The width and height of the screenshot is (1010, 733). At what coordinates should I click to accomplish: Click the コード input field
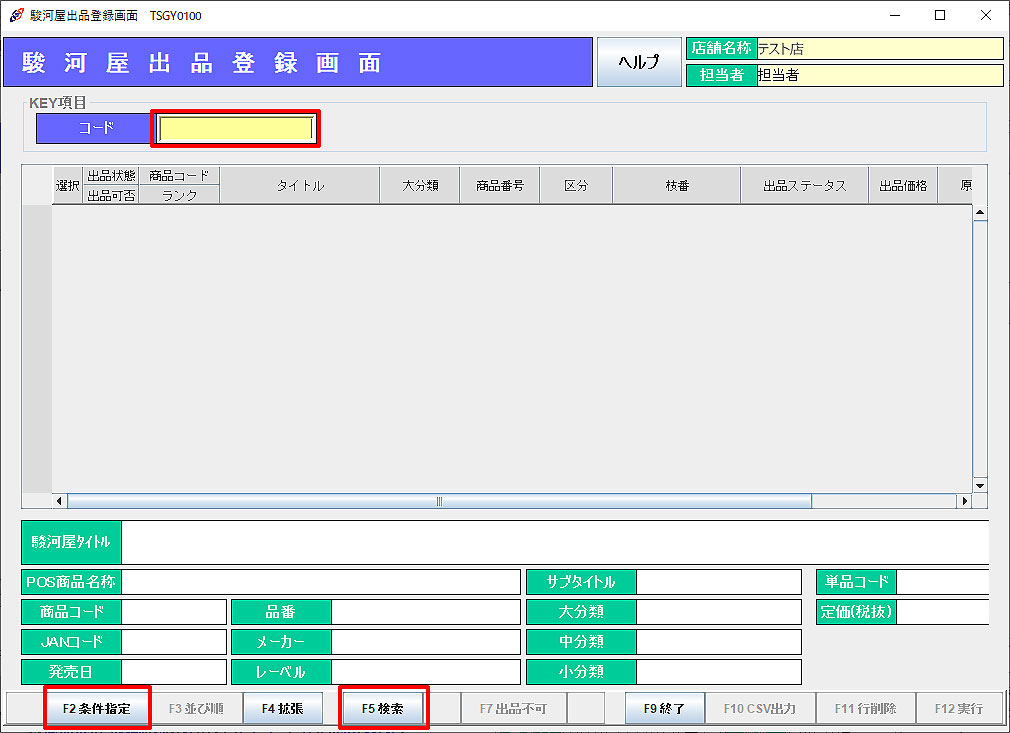(x=236, y=129)
